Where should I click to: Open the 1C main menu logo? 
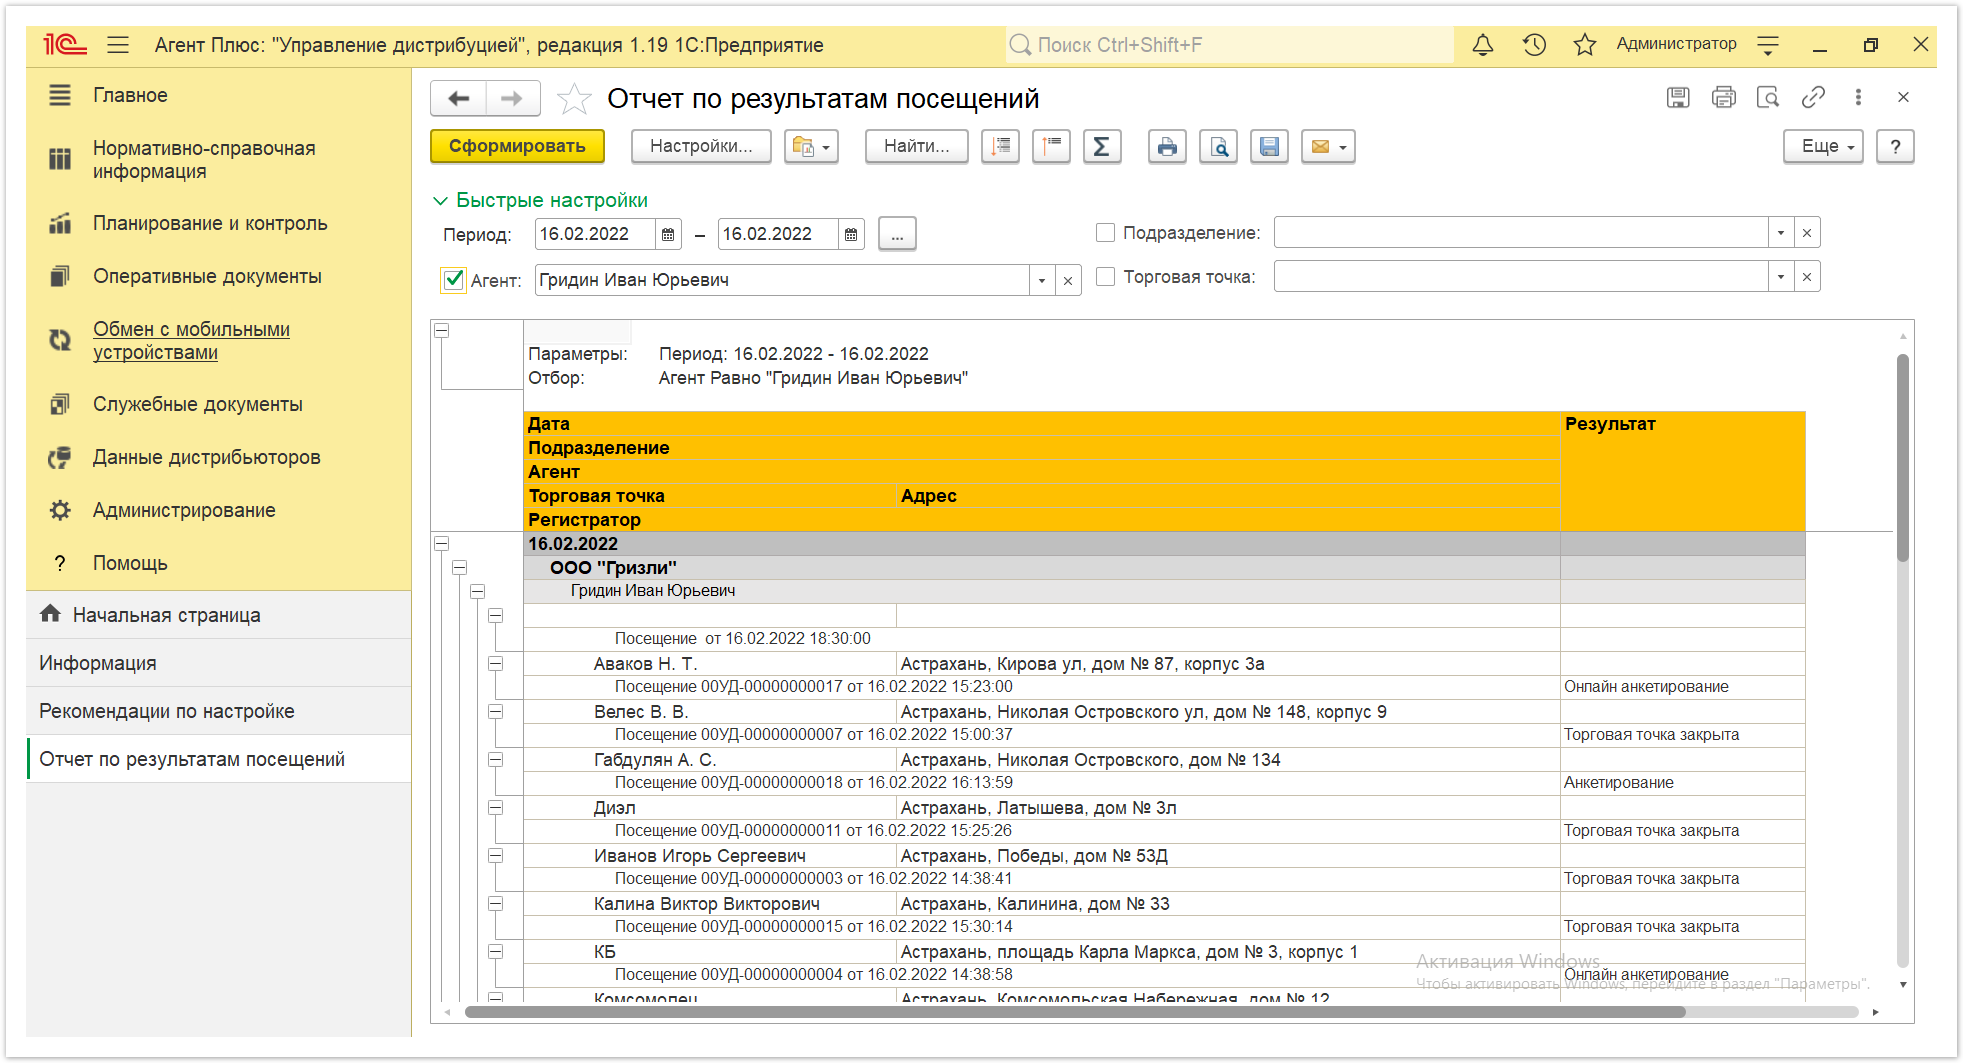click(64, 45)
